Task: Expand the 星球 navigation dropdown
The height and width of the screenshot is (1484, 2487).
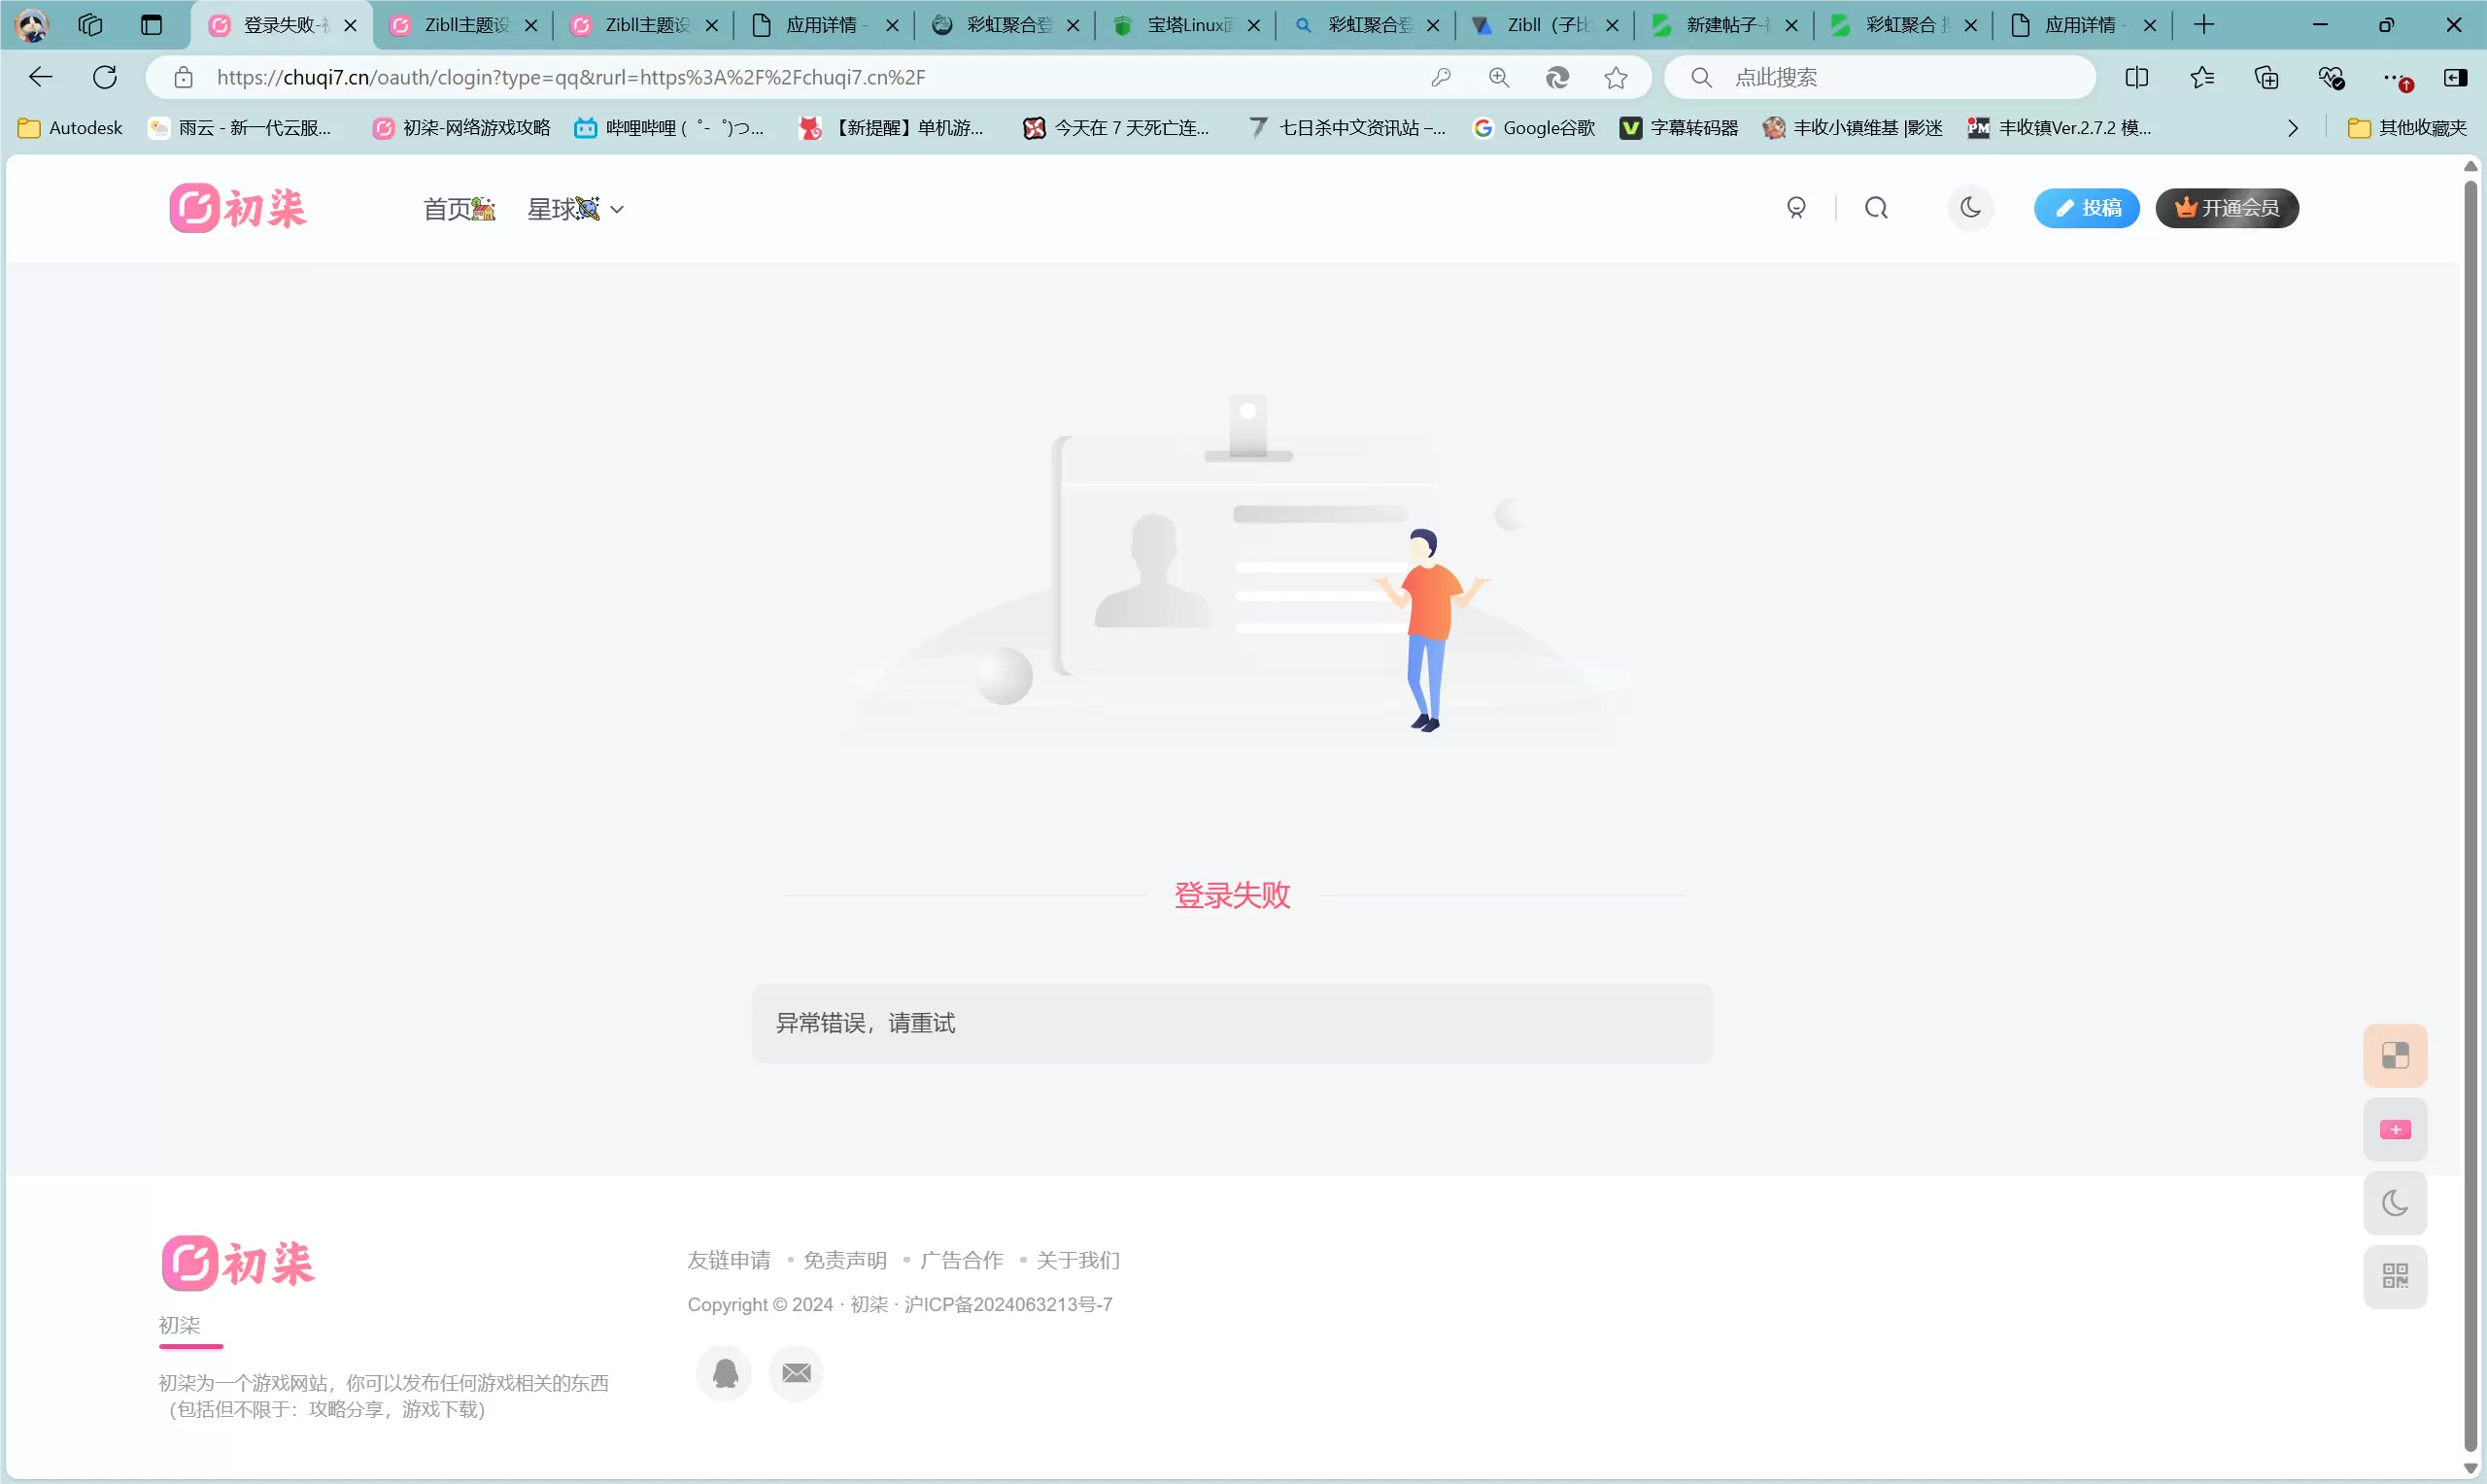Action: click(x=576, y=209)
